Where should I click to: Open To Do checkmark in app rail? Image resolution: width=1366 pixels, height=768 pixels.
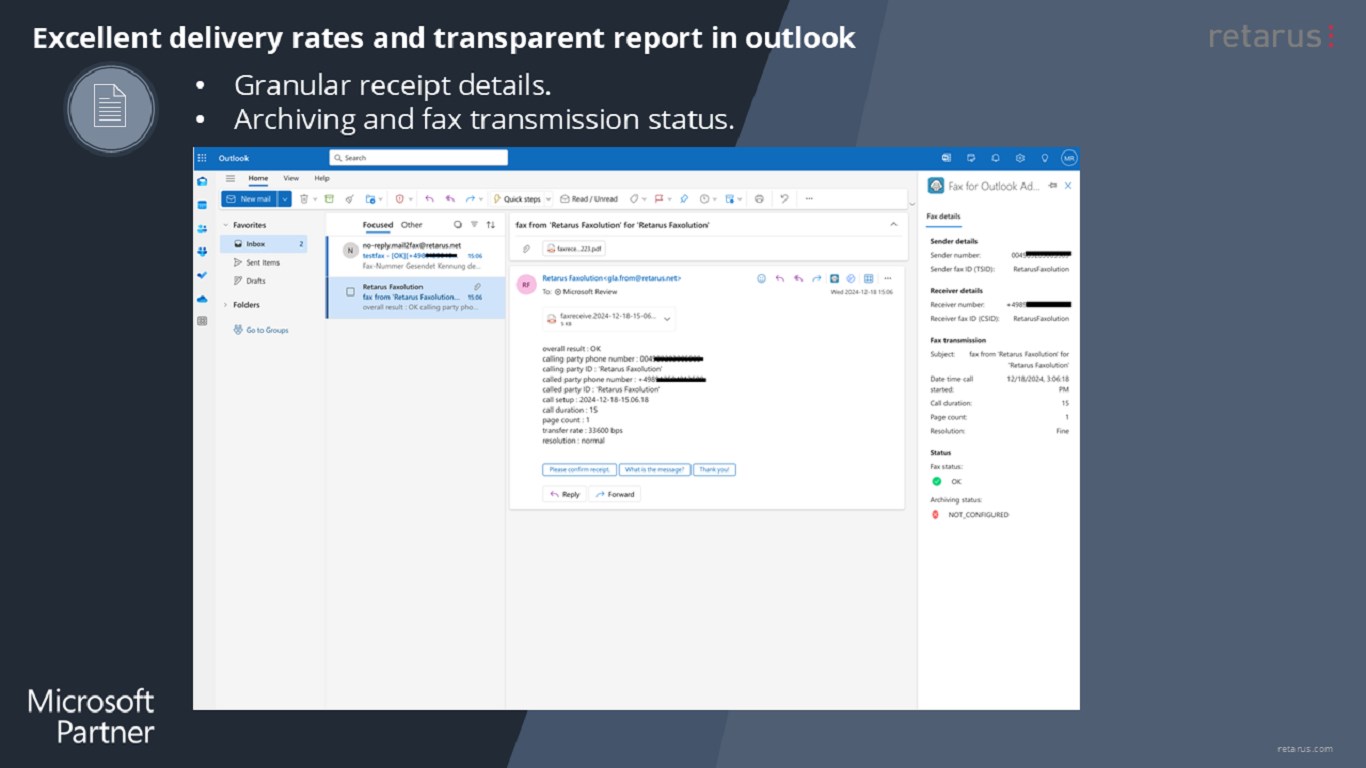pyautogui.click(x=202, y=275)
